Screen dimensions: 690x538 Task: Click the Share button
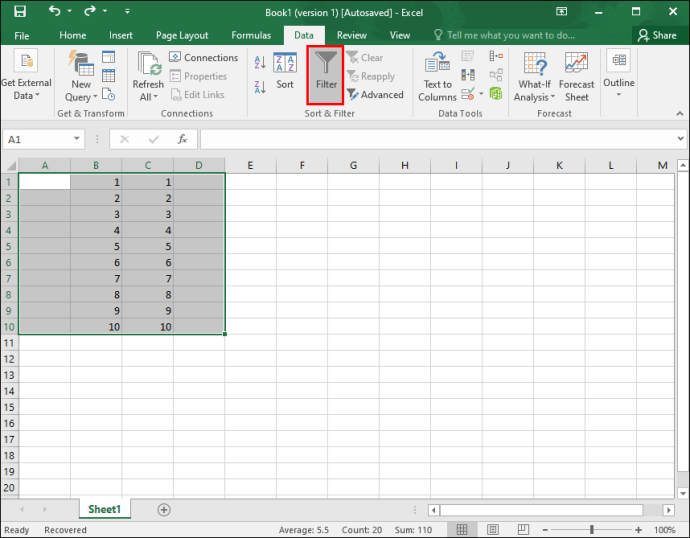point(656,35)
